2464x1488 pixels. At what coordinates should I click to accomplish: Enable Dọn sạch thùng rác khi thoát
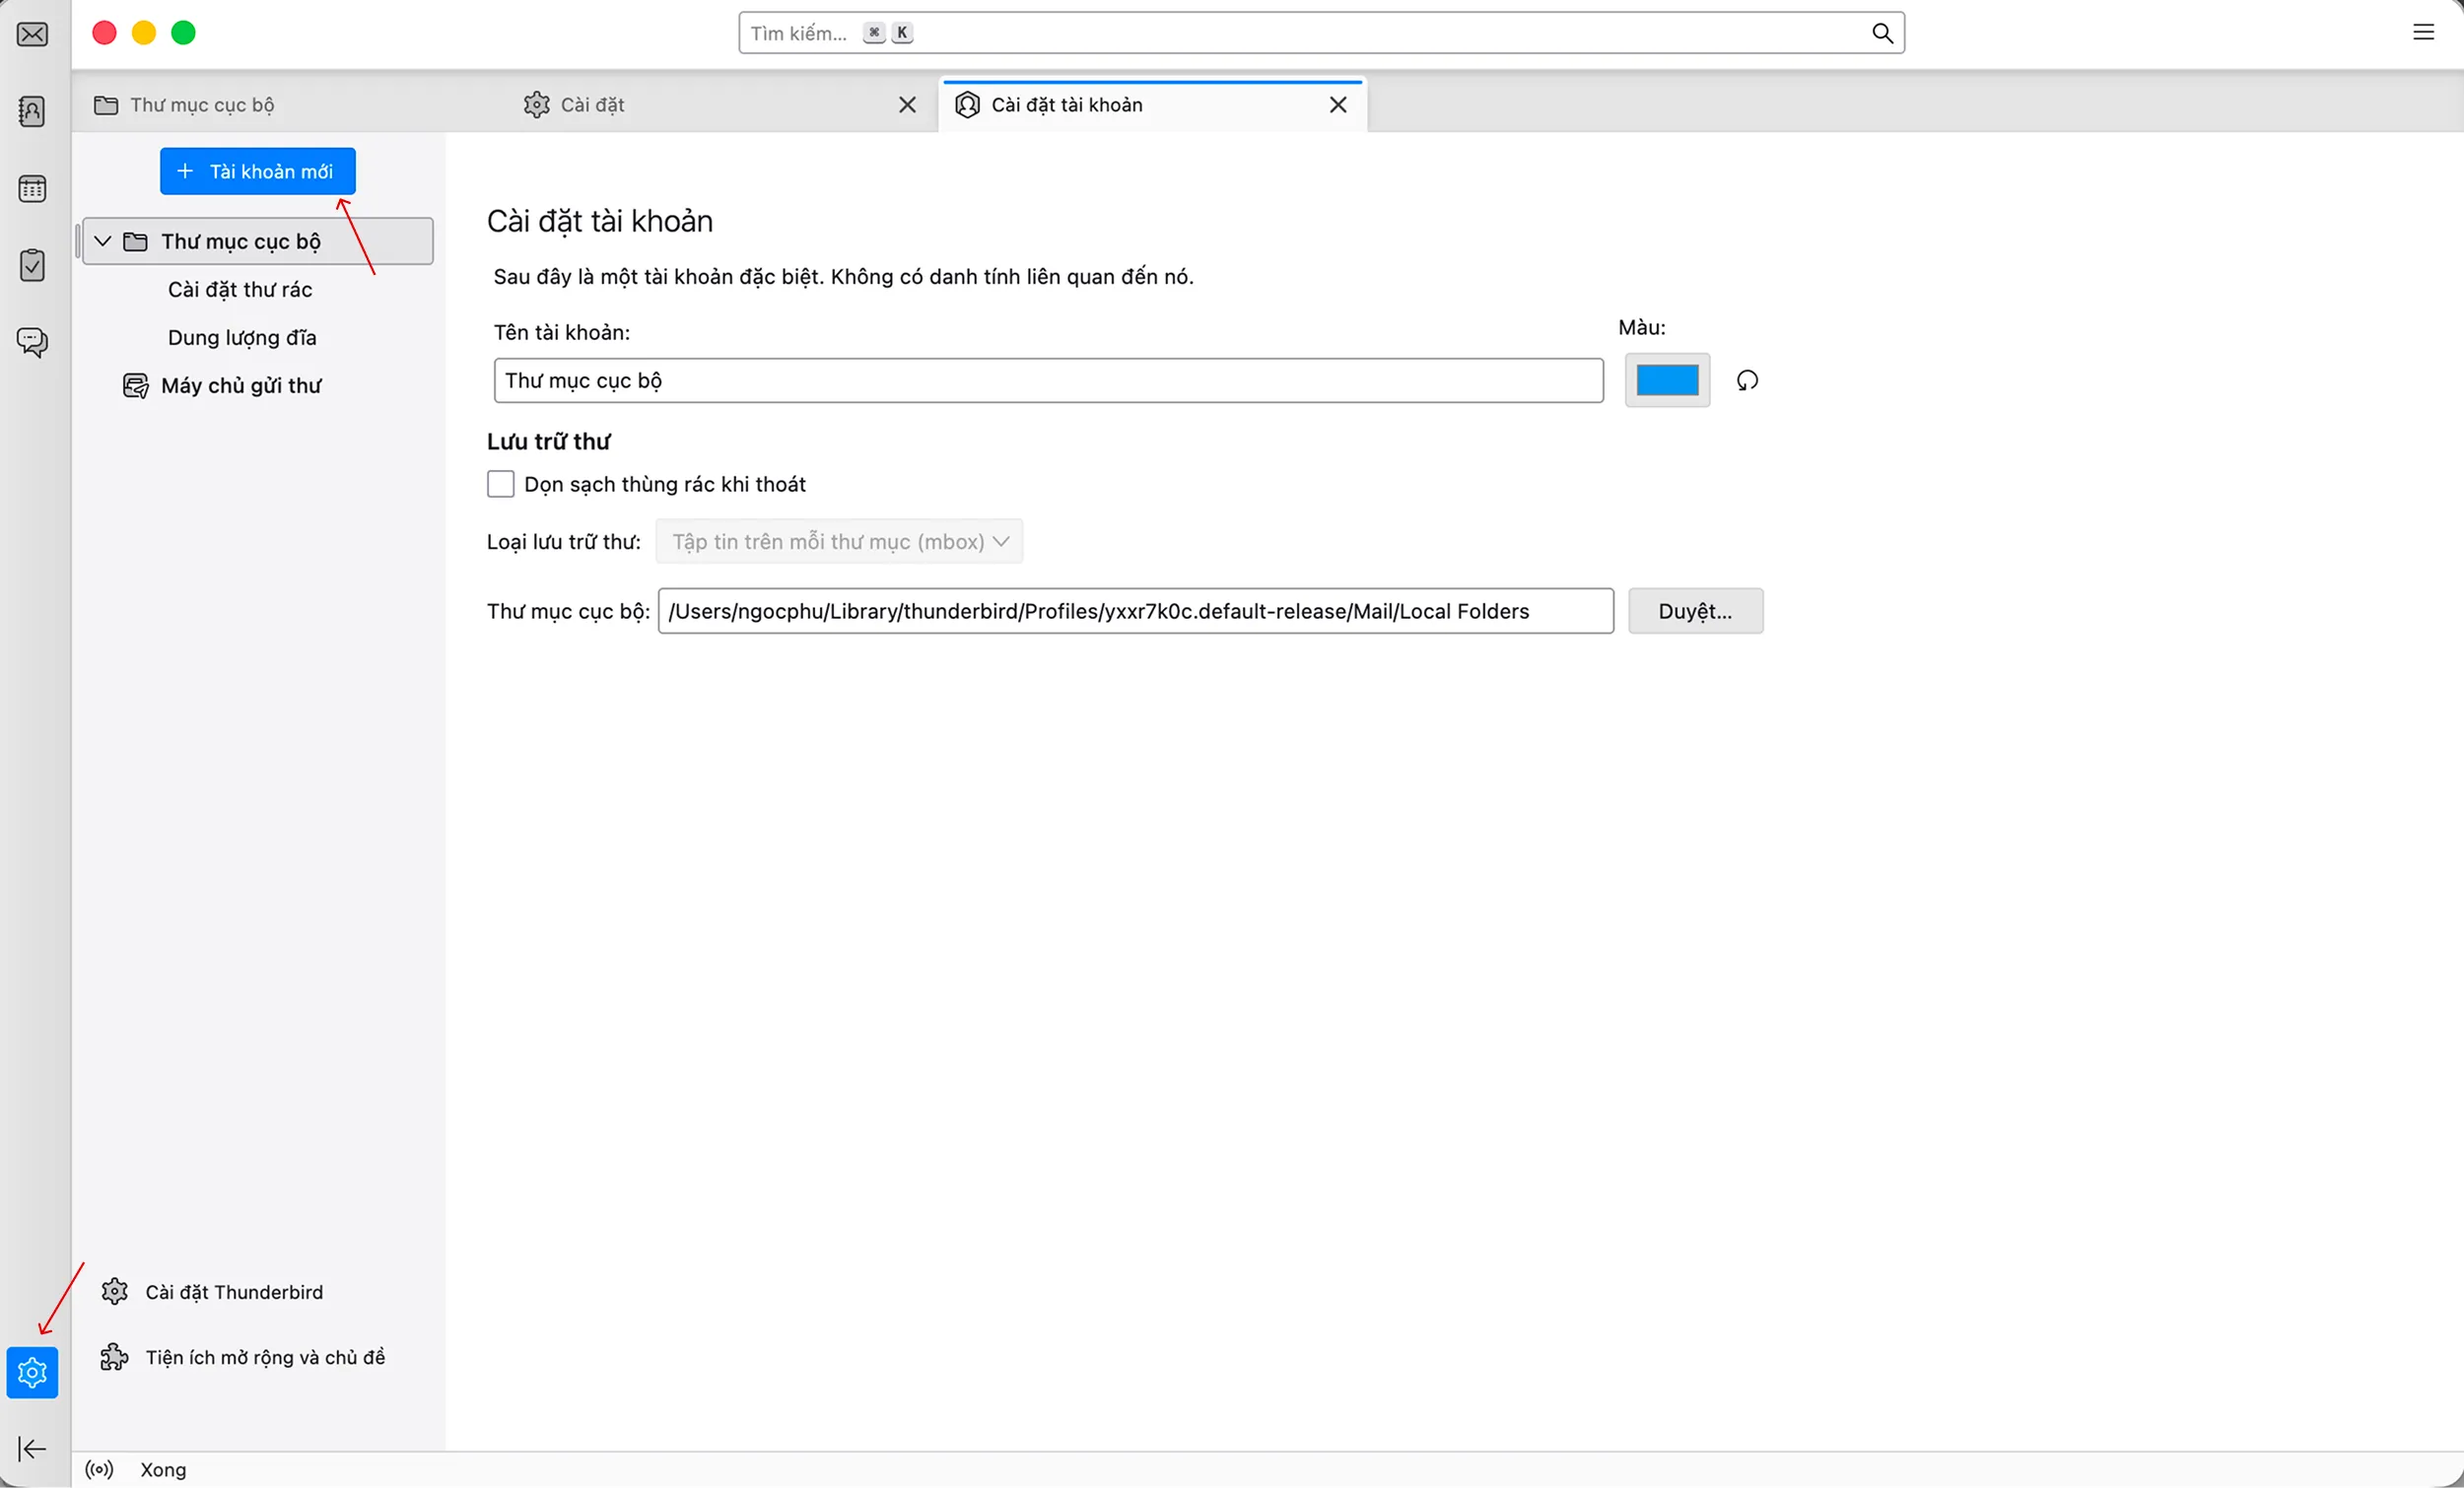pos(500,484)
